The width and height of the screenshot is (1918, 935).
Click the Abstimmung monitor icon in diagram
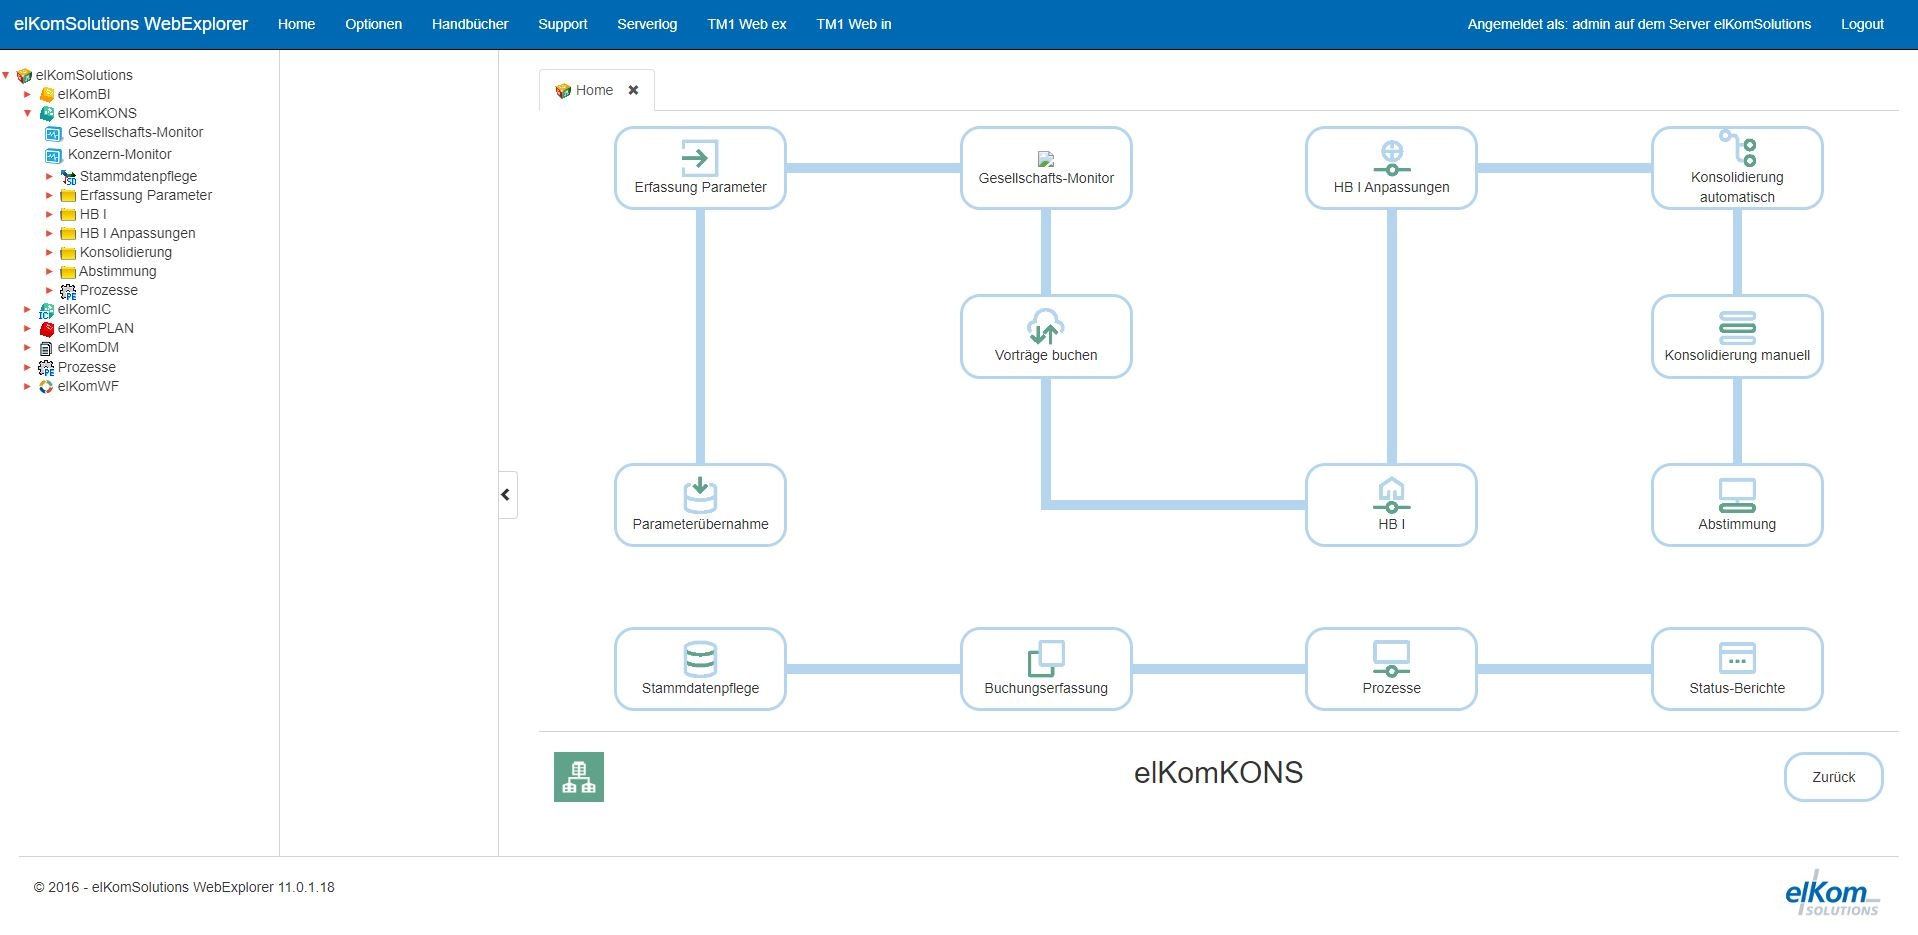tap(1737, 495)
